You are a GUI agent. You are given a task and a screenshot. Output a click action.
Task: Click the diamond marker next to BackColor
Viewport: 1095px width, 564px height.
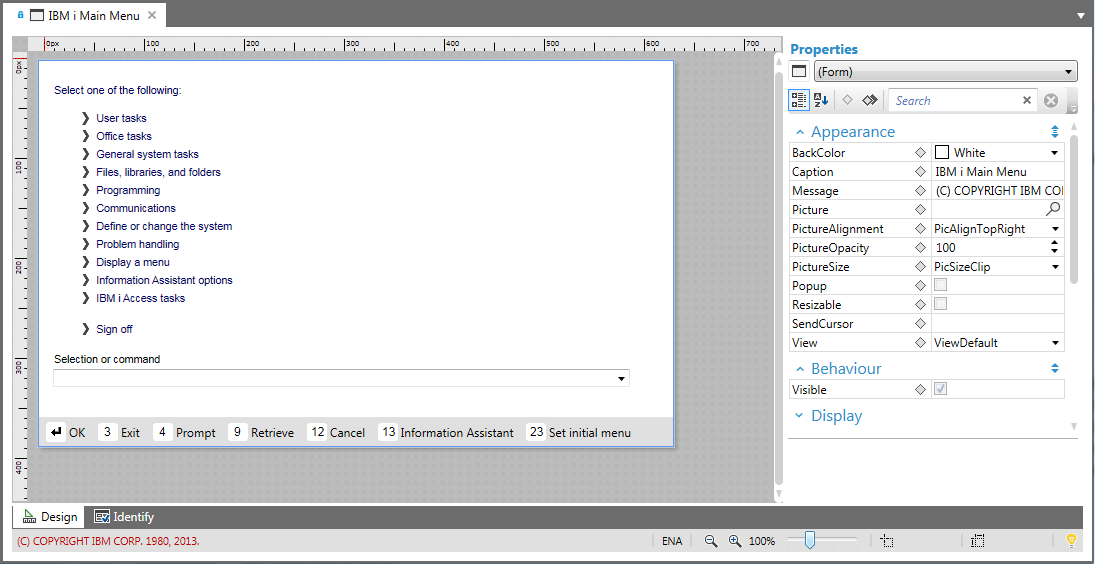(x=920, y=152)
